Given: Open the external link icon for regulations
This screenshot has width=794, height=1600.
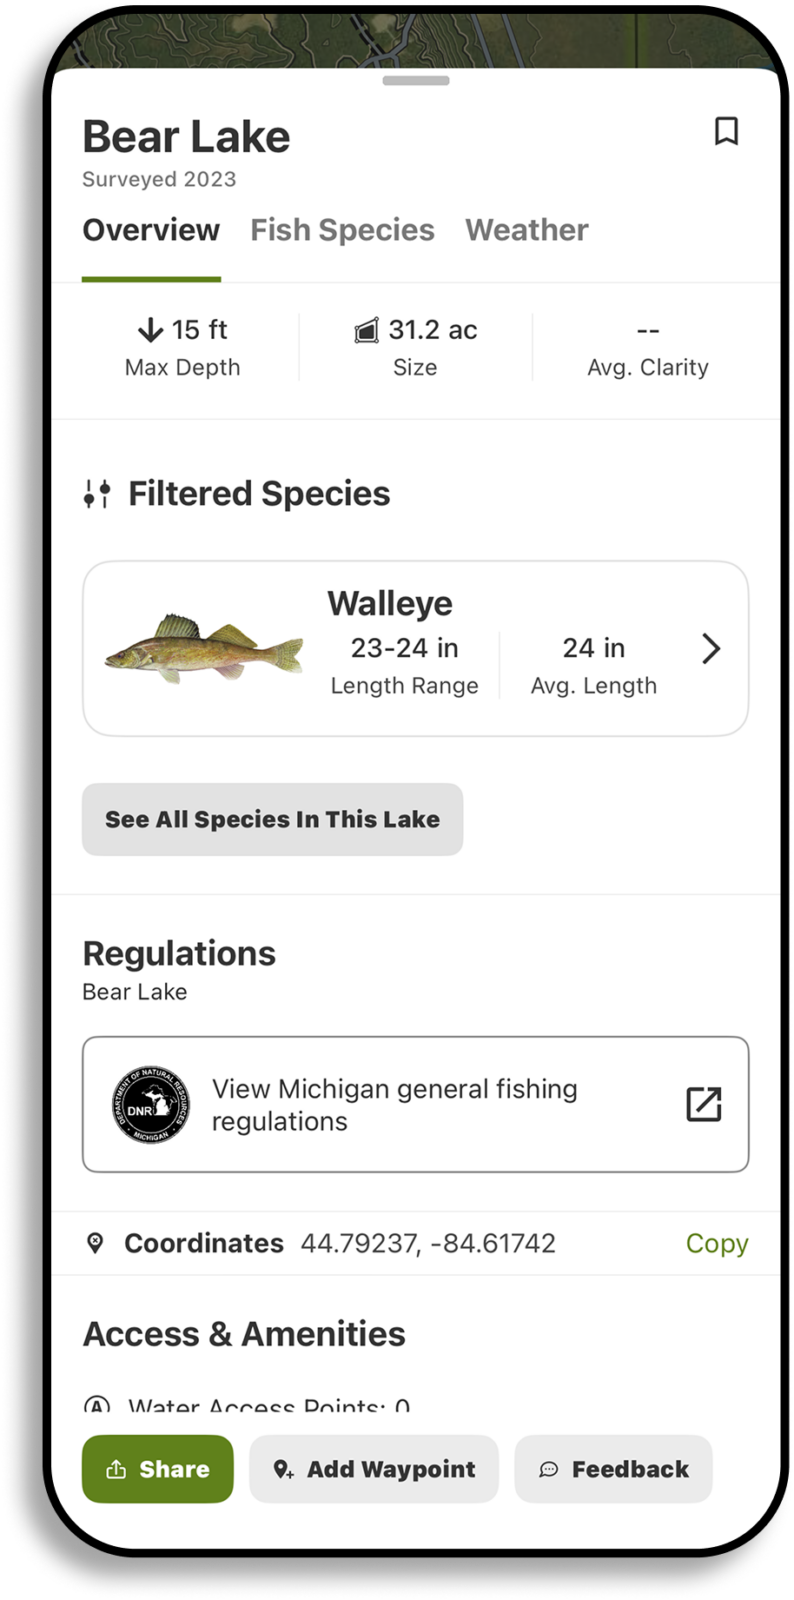Looking at the screenshot, I should click(x=704, y=1104).
